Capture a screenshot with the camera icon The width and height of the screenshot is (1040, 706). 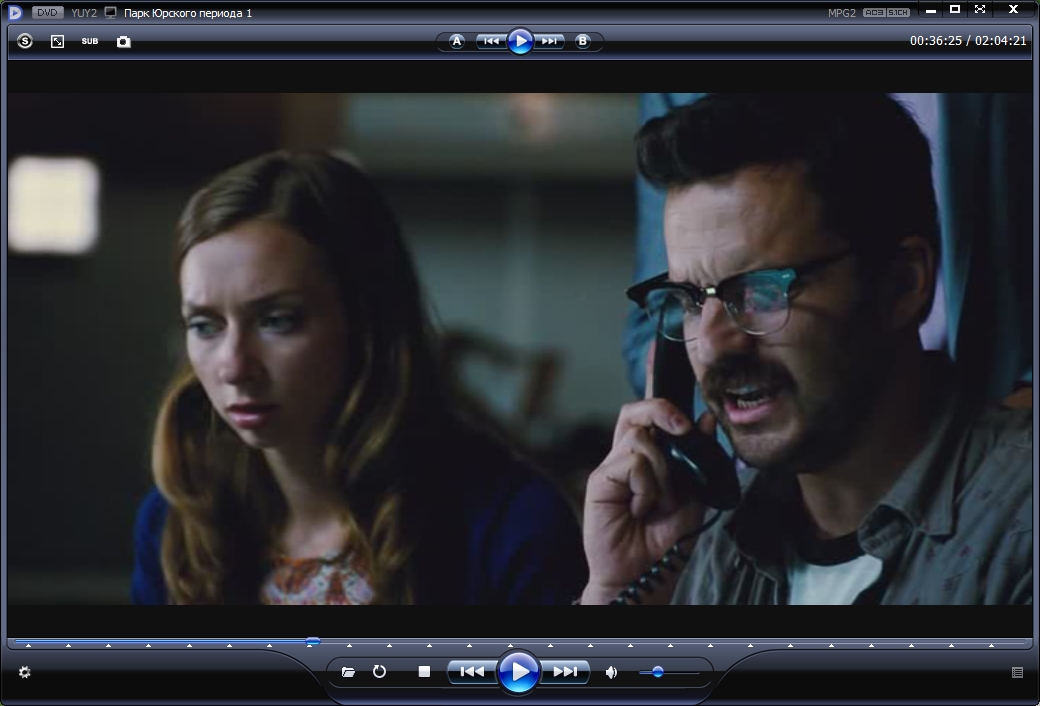click(x=123, y=42)
